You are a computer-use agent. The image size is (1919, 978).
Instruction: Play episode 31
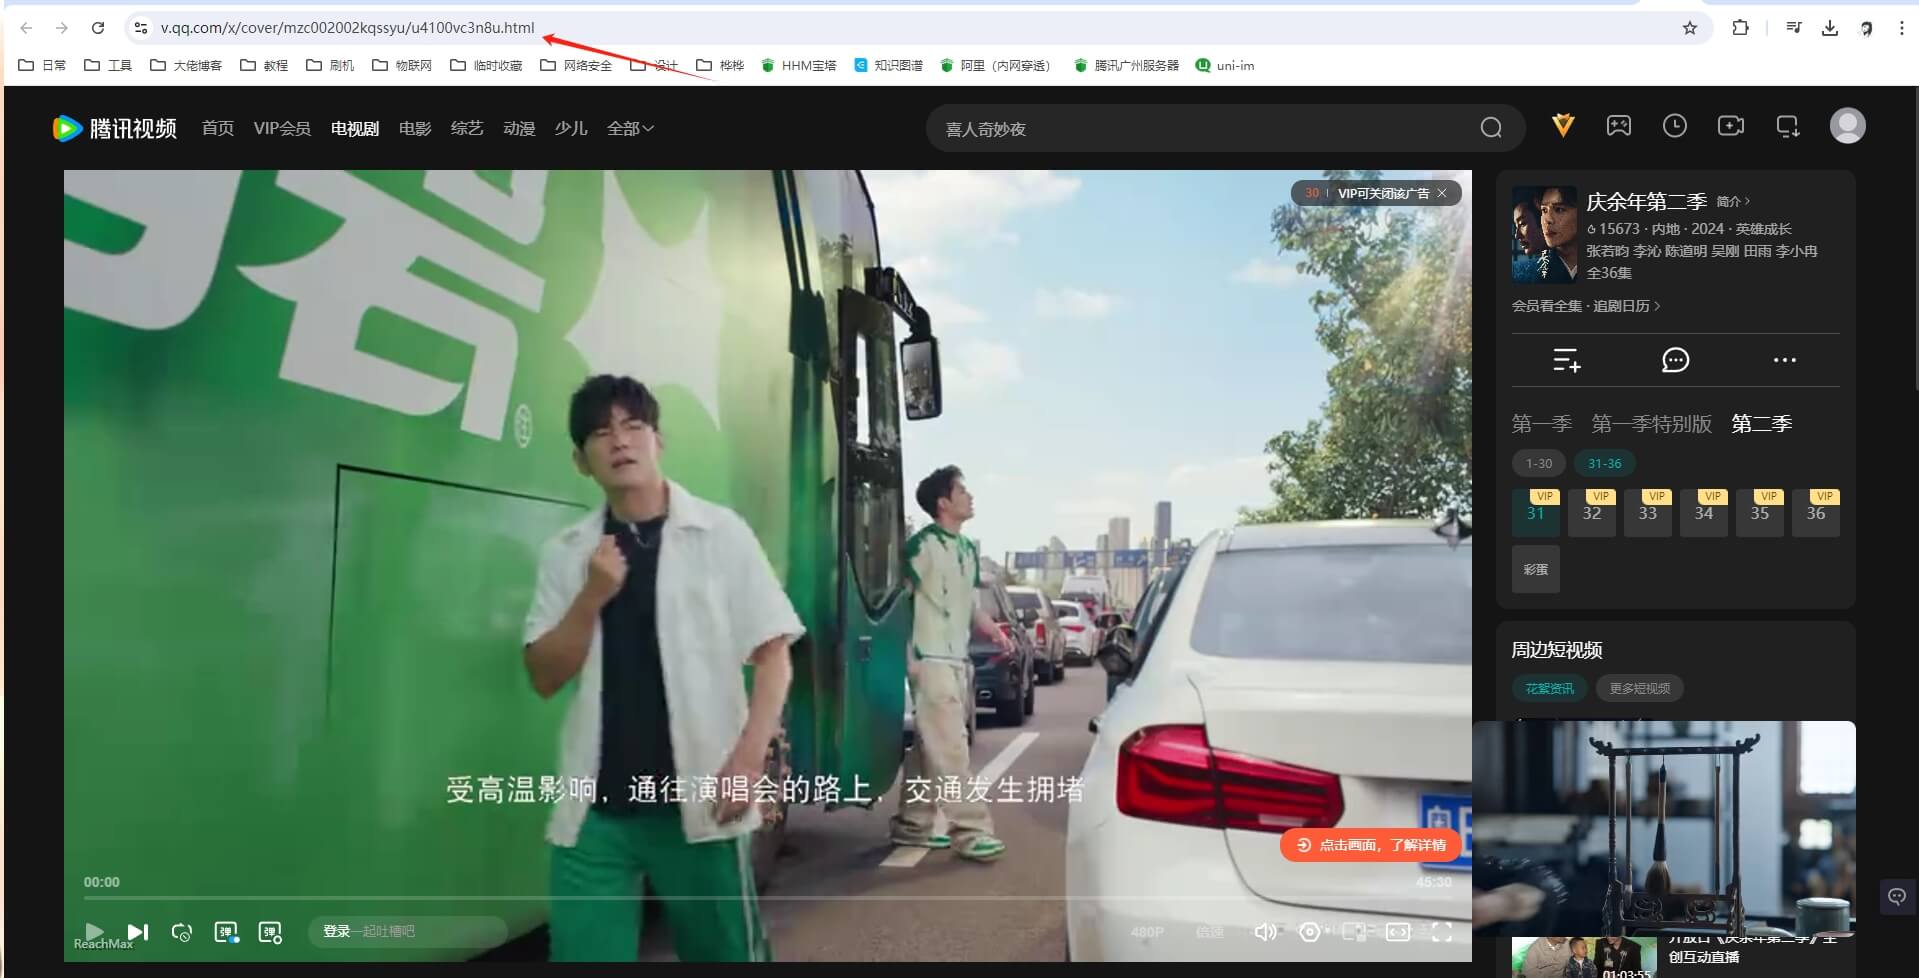tap(1536, 513)
